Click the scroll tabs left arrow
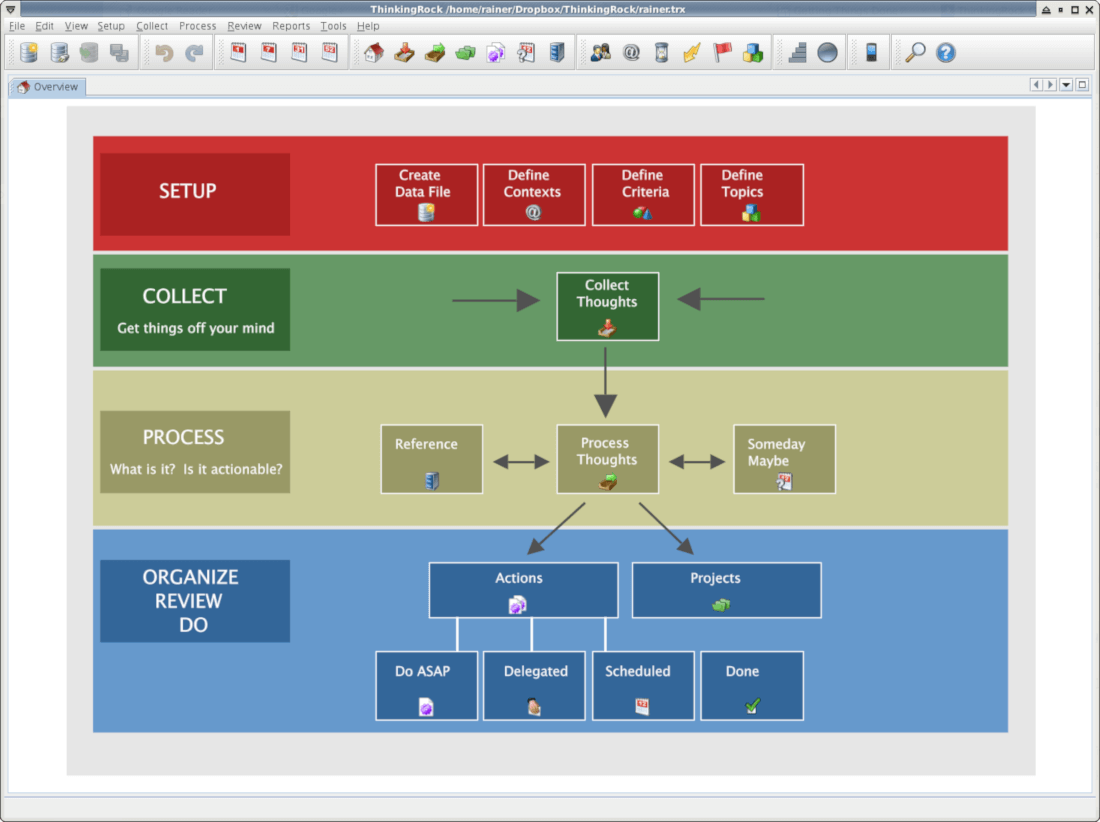The width and height of the screenshot is (1100, 822). pos(1036,85)
